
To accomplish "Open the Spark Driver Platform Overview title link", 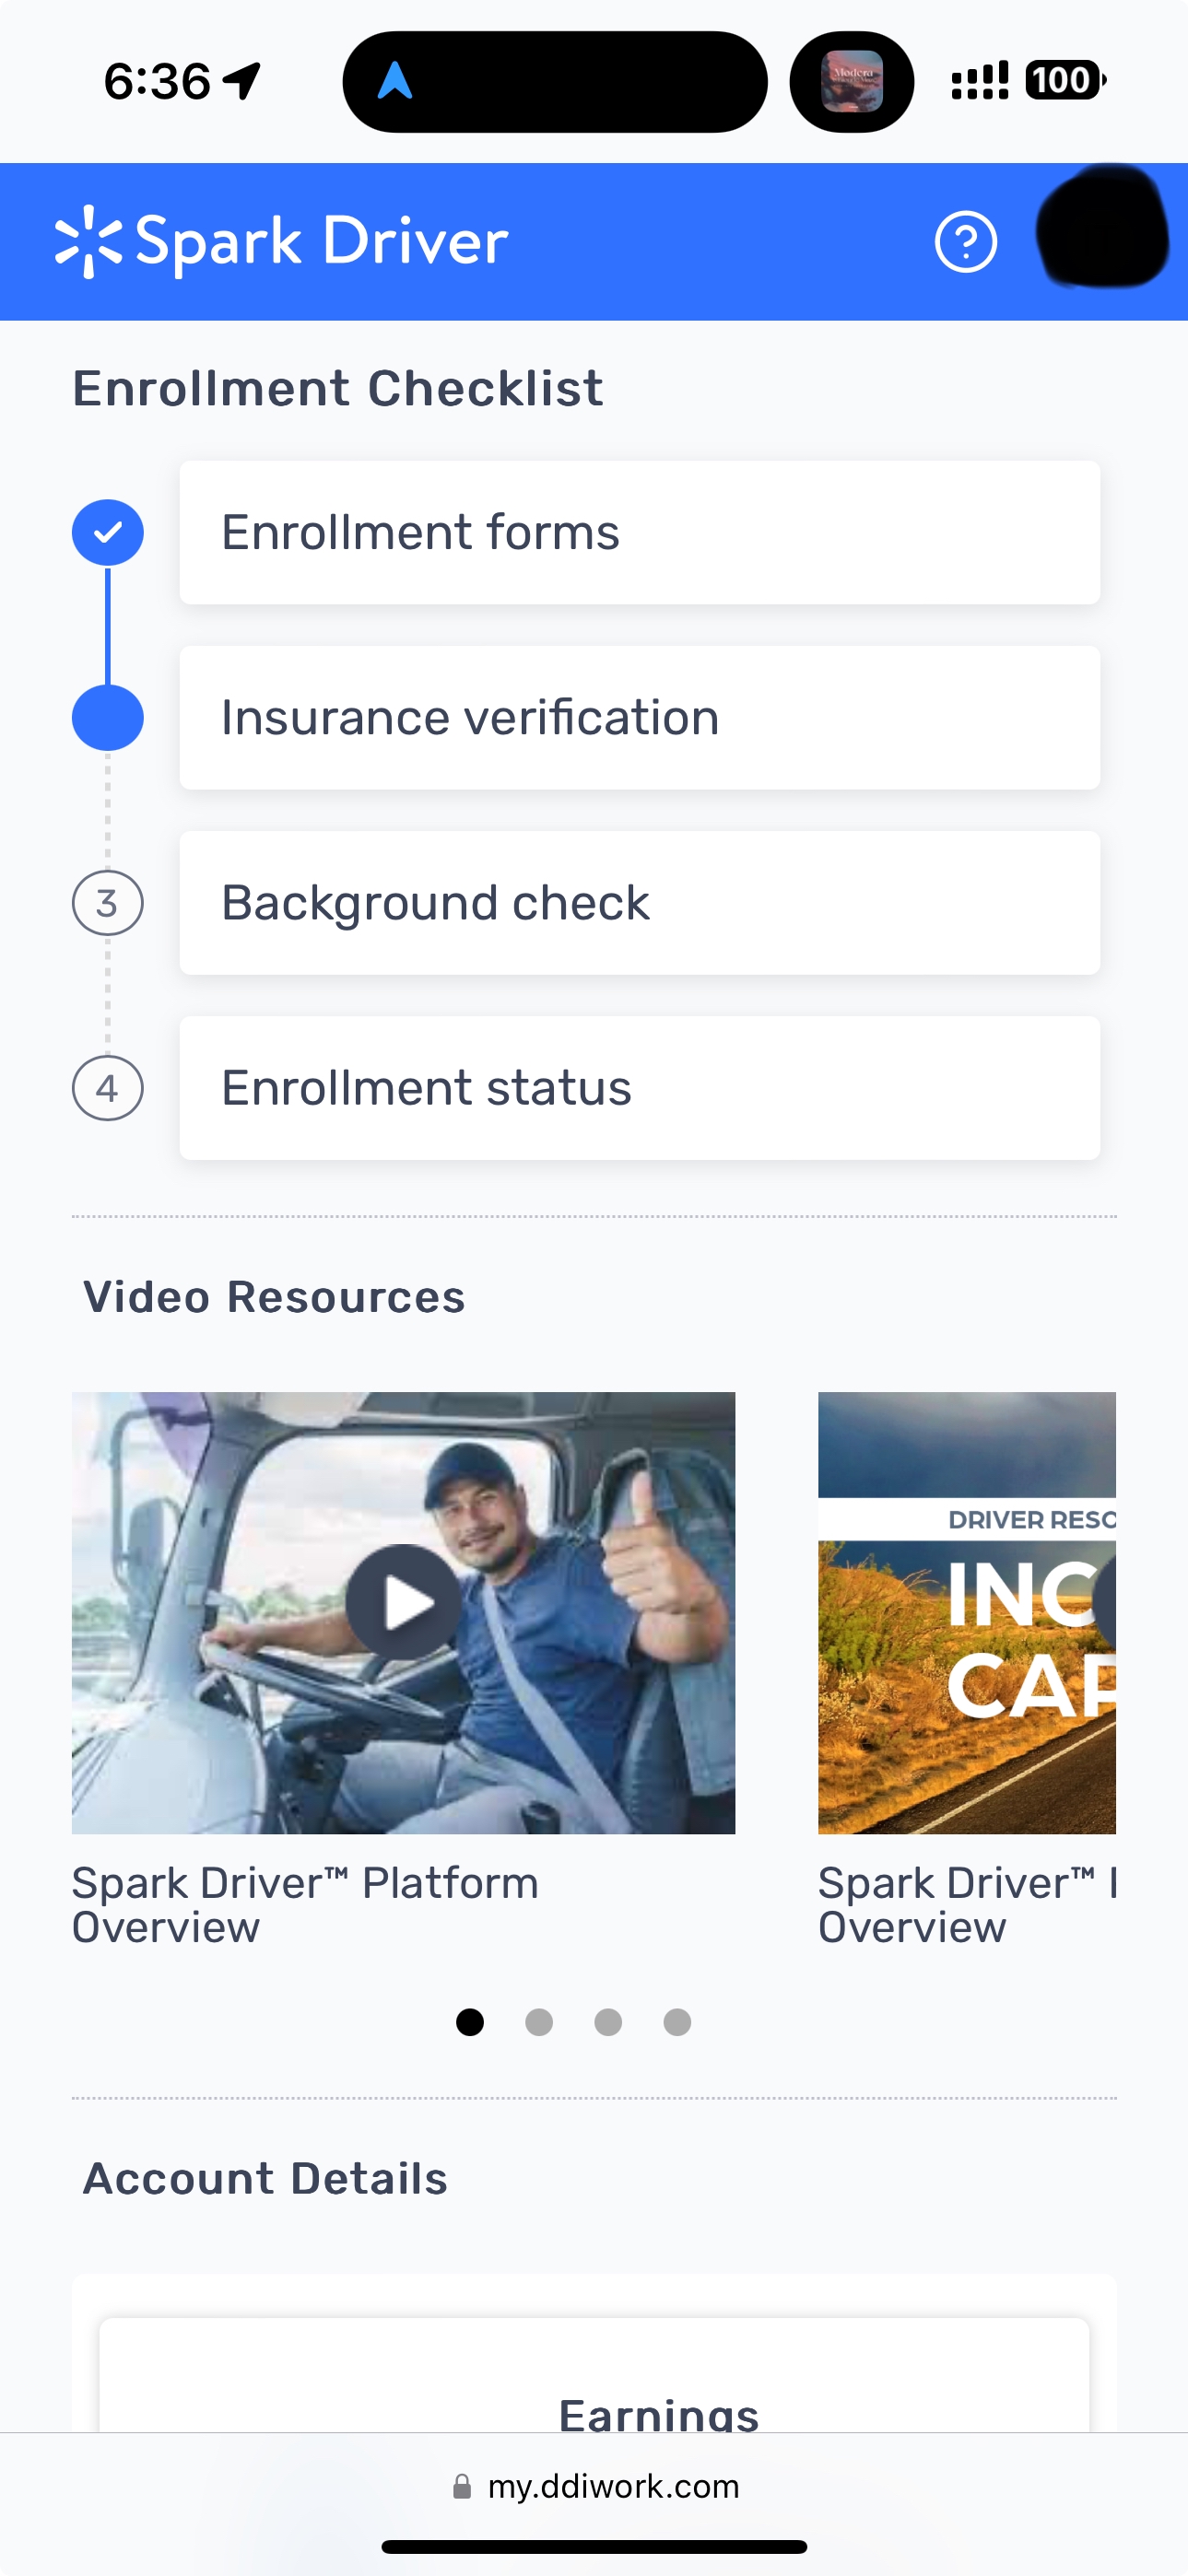I will [305, 1905].
